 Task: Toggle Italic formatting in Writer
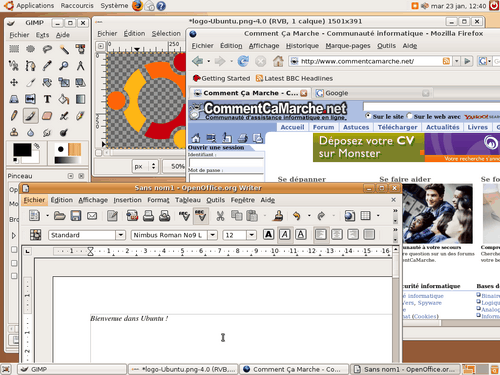pos(284,235)
